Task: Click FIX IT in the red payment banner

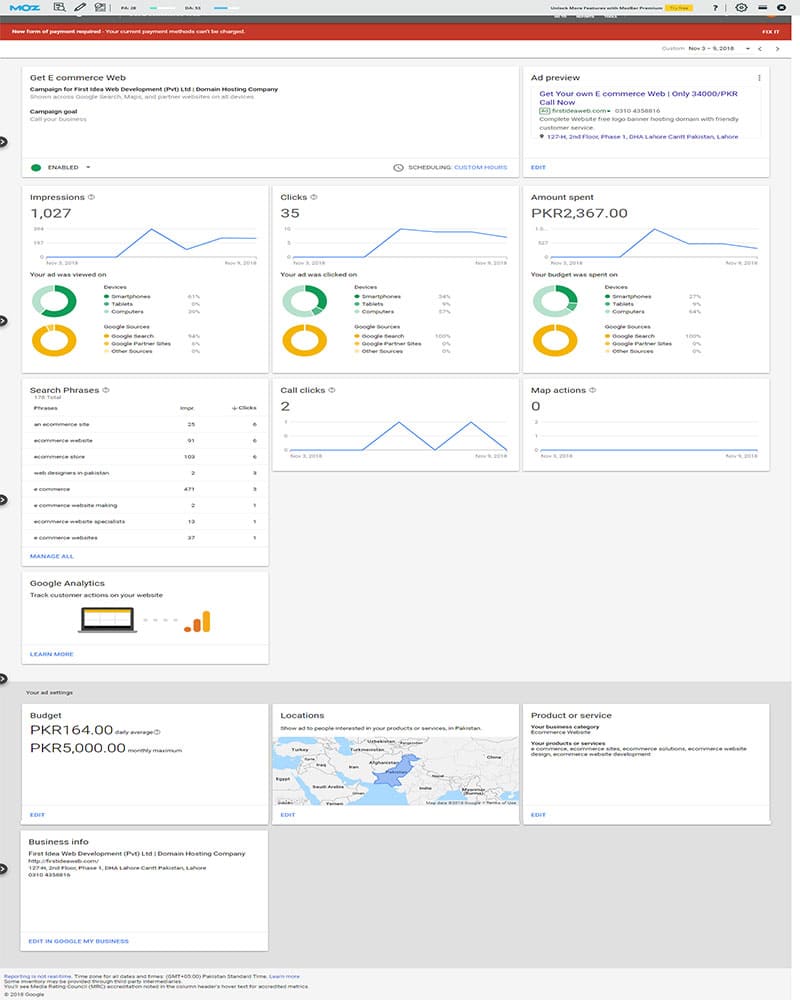Action: click(x=771, y=31)
